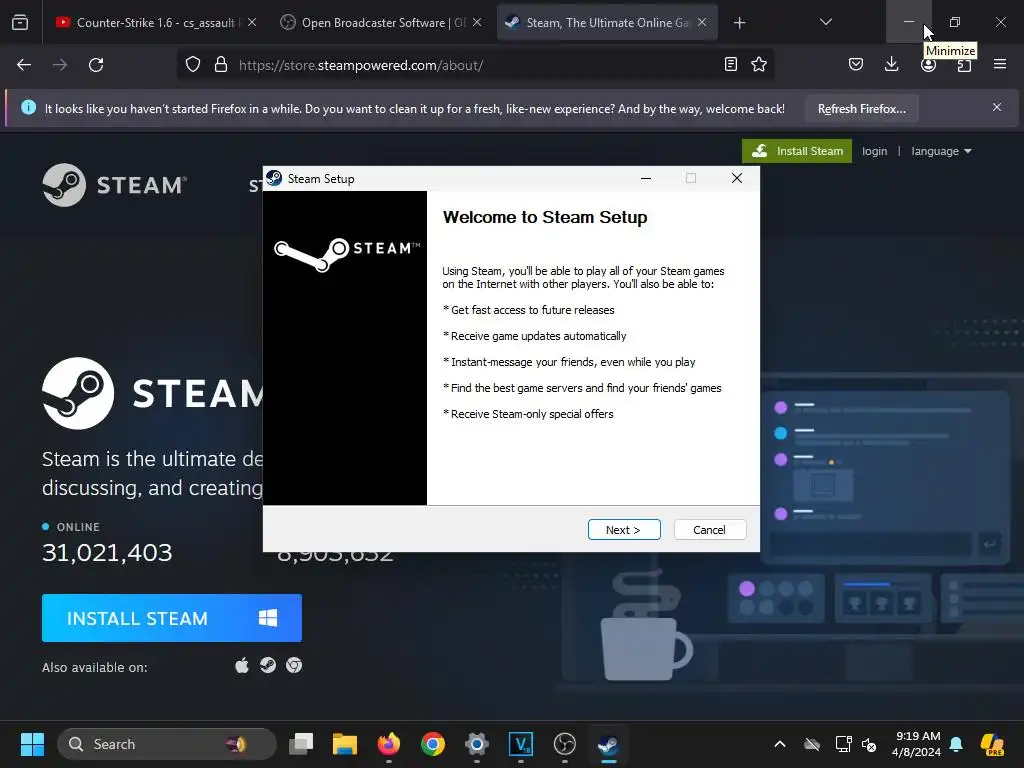Click the network display tray icon
Viewport: 1024px width, 768px height.
pos(843,744)
